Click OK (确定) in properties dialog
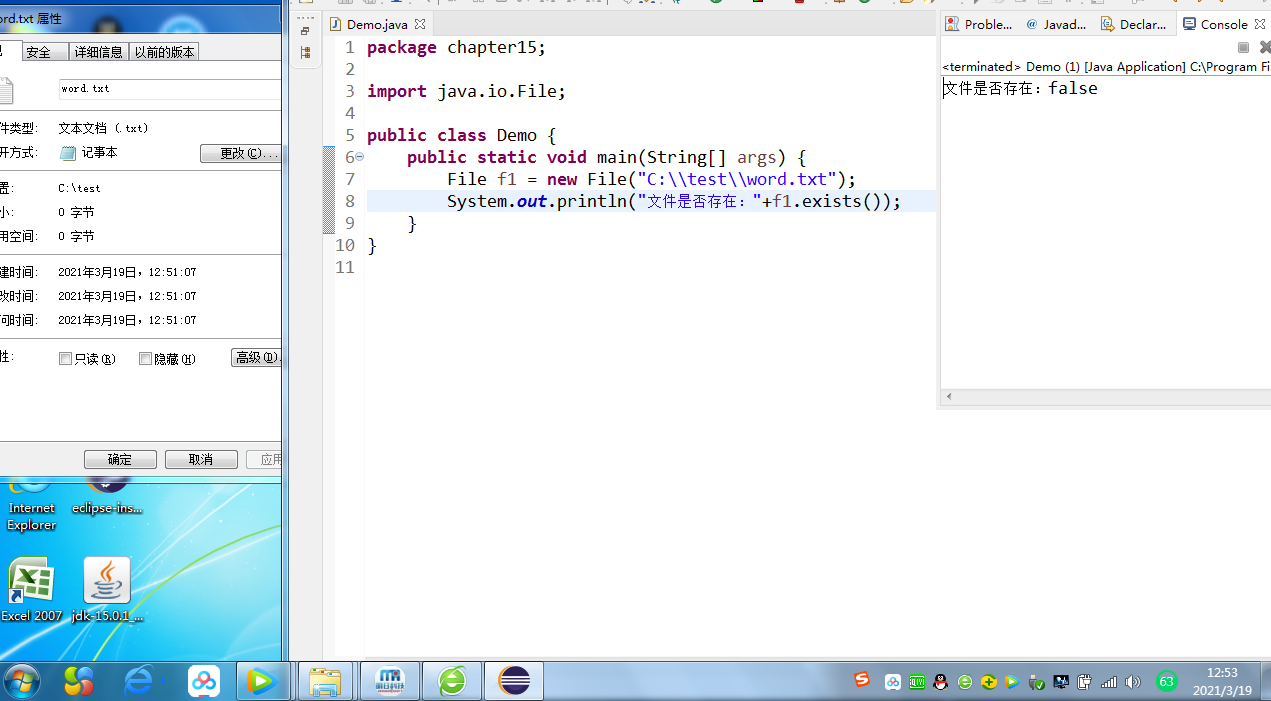 (x=120, y=460)
